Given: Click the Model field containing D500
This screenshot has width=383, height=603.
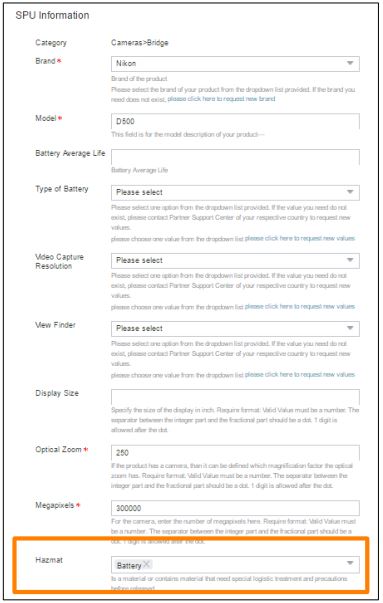Looking at the screenshot, I should coord(235,121).
